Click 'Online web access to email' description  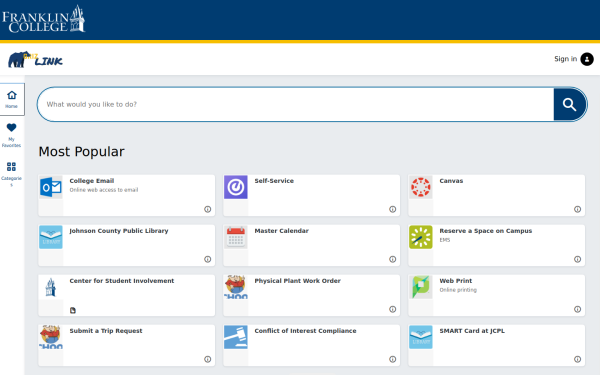tap(104, 190)
